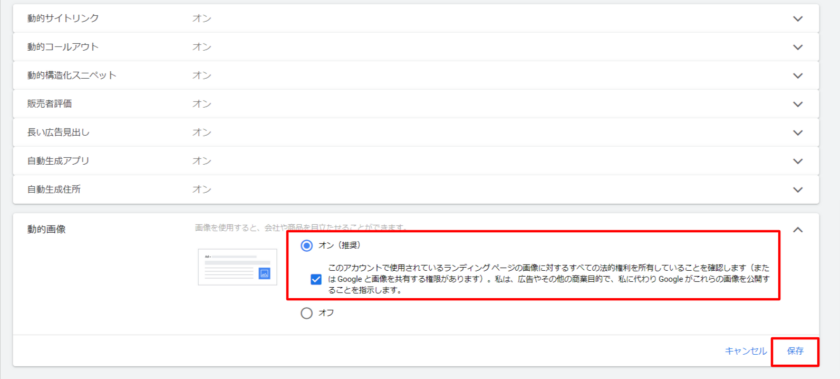The image size is (840, 379).
Task: Expand the 動的構造化スニペット row chevron
Action: [x=798, y=76]
